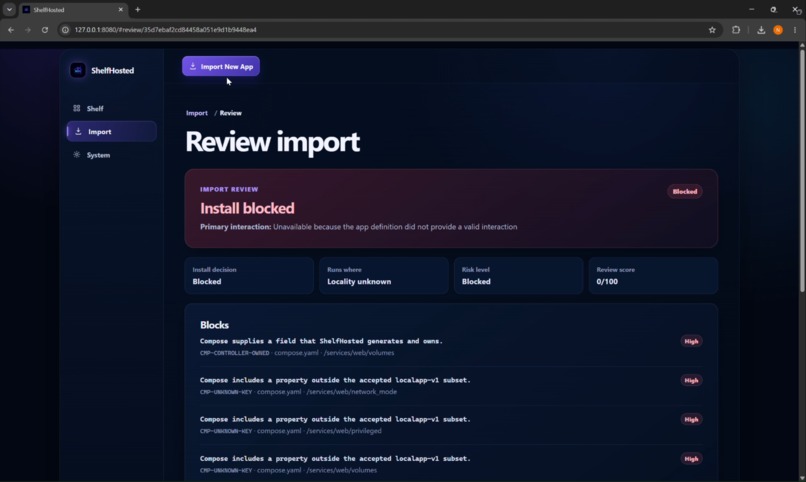
Task: Click the Blocks section heading
Action: point(214,325)
